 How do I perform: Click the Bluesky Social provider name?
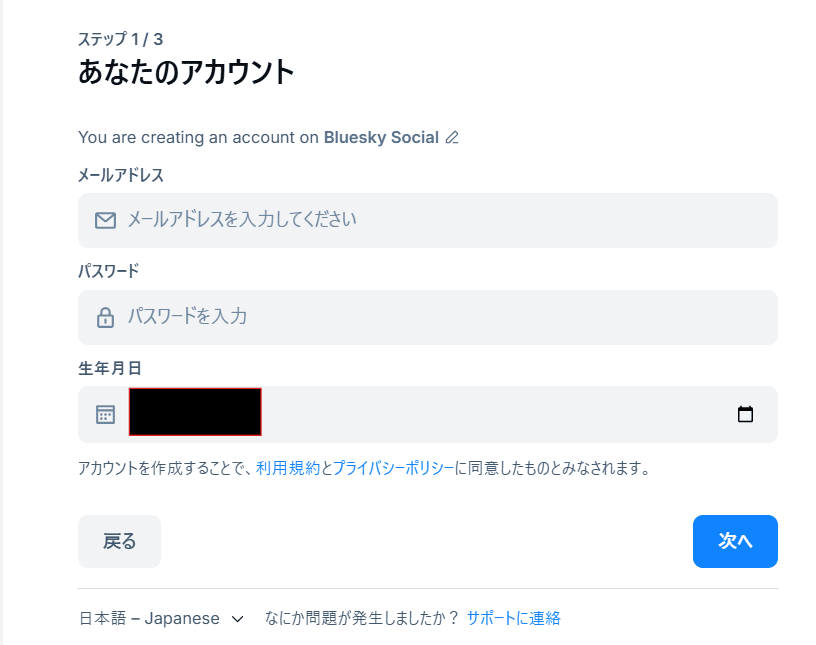tap(381, 138)
